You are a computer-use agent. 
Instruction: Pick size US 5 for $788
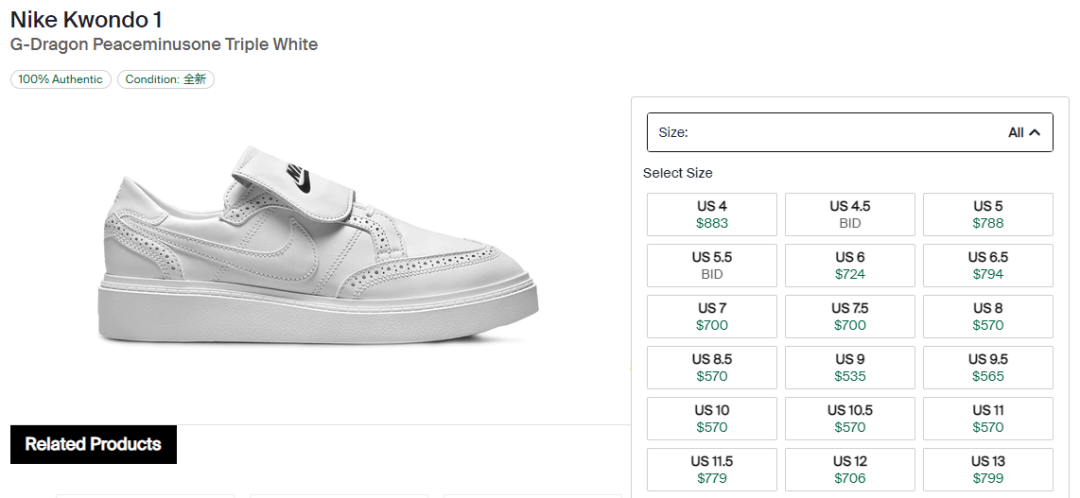[x=987, y=214]
